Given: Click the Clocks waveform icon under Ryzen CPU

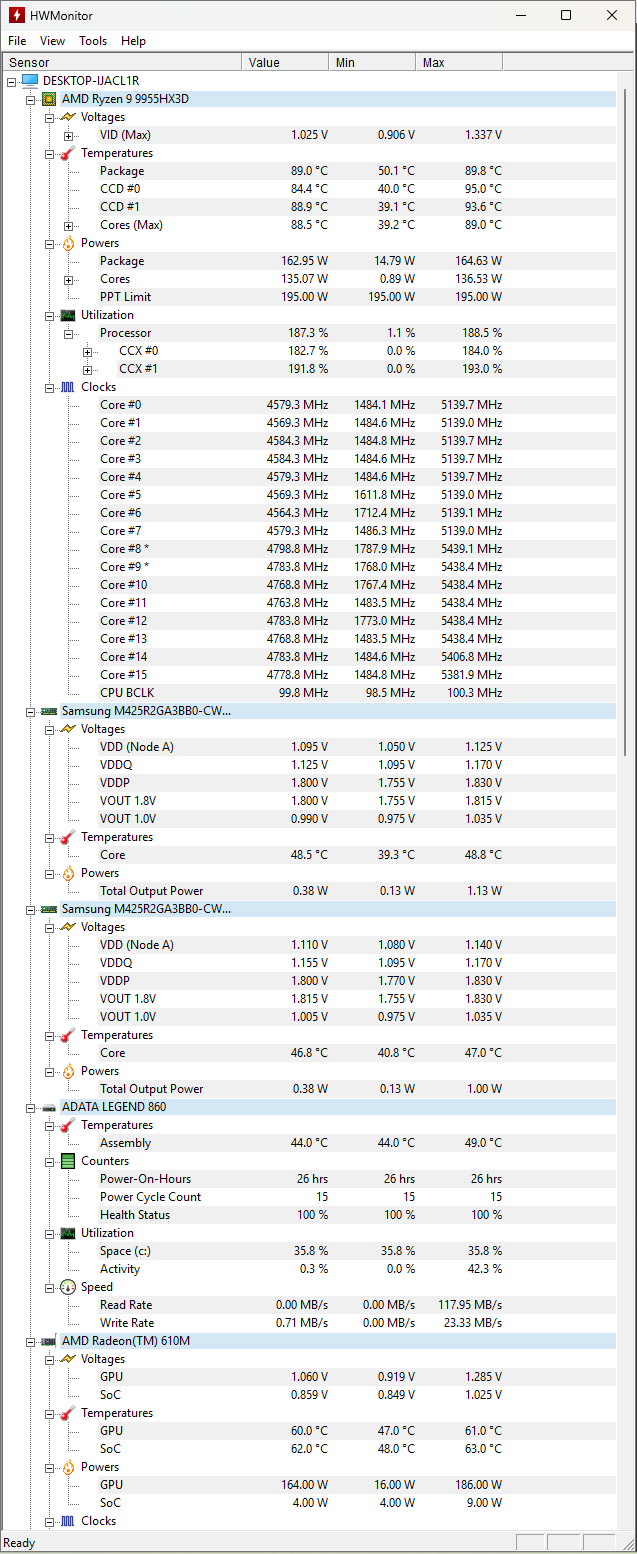Looking at the screenshot, I should tap(68, 387).
